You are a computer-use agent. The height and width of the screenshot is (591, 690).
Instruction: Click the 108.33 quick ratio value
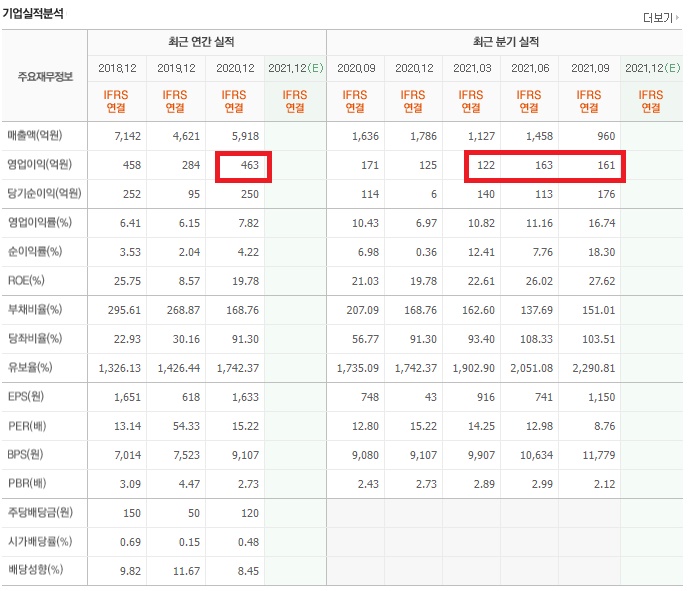click(x=536, y=339)
